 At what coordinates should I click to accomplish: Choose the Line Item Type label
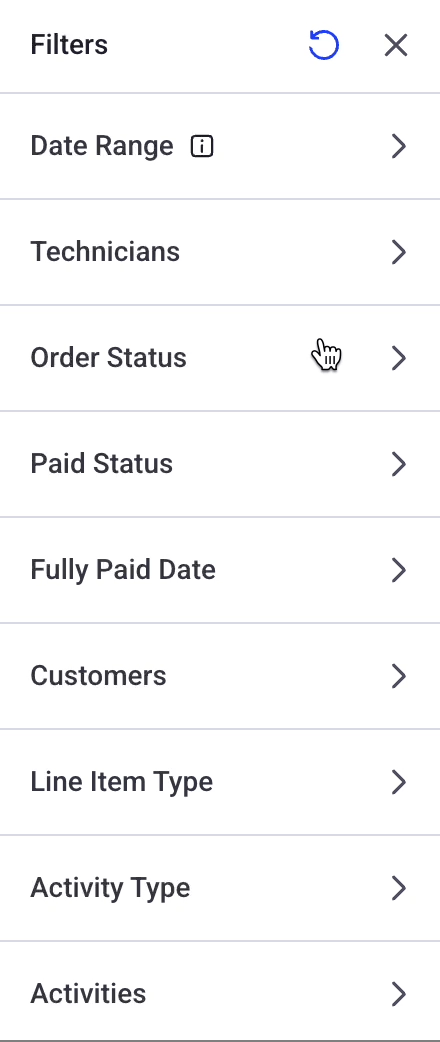coord(122,782)
